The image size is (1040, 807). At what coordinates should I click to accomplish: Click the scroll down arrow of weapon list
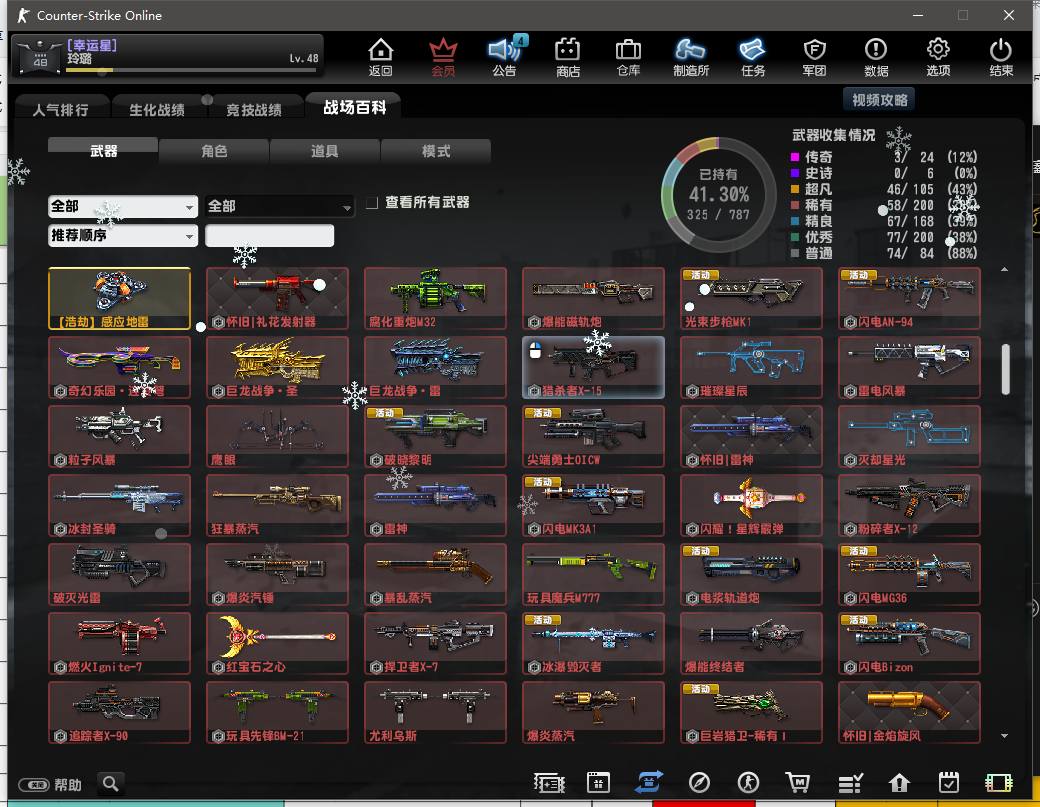[x=1004, y=735]
